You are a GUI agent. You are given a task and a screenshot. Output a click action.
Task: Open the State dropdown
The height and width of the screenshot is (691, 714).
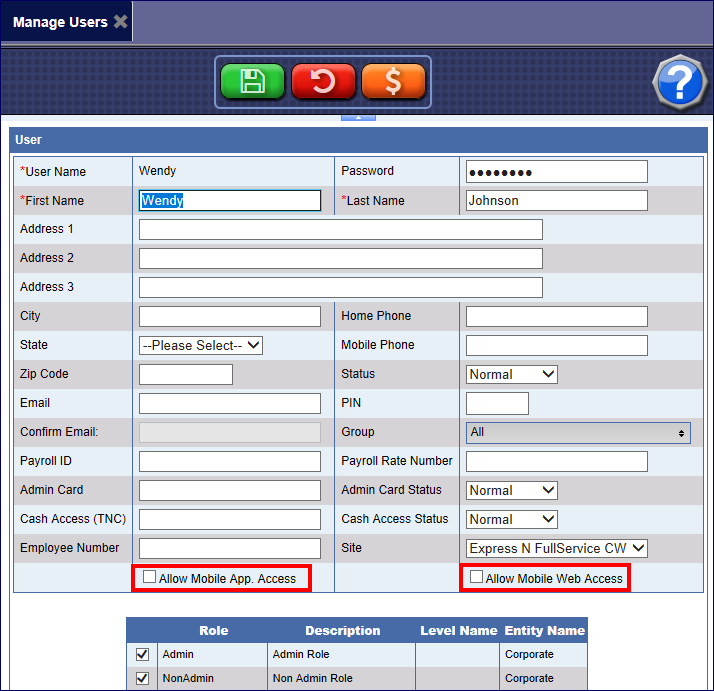point(201,345)
